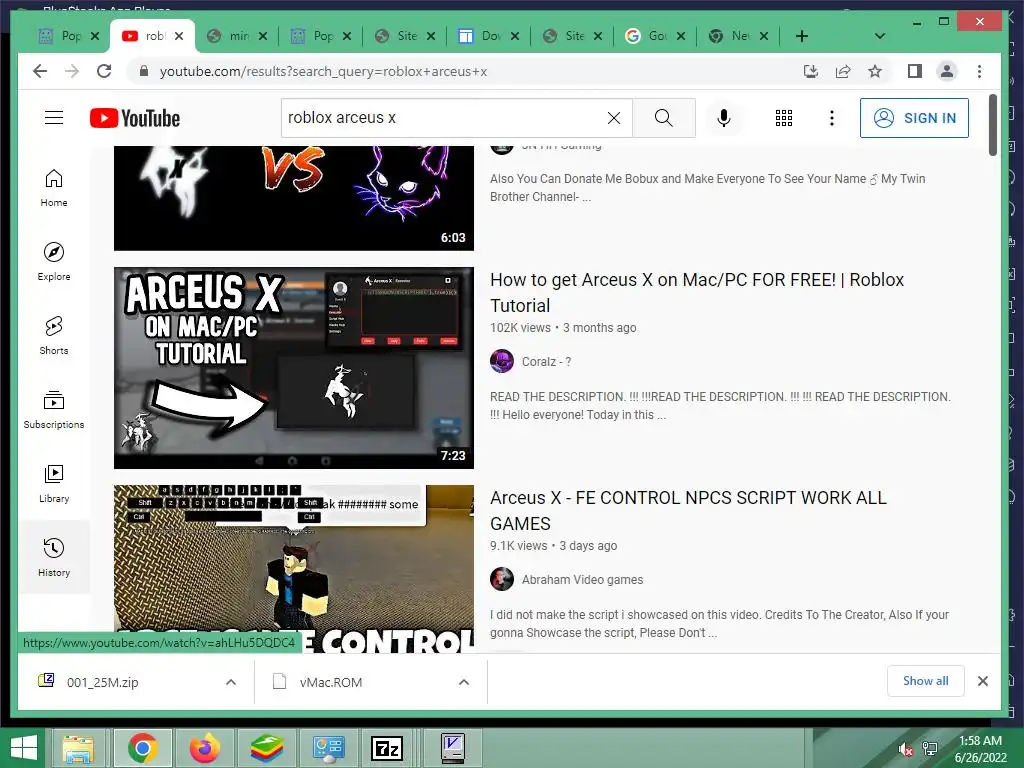Expand 001_25M.zip download options
The width and height of the screenshot is (1024, 768).
231,682
